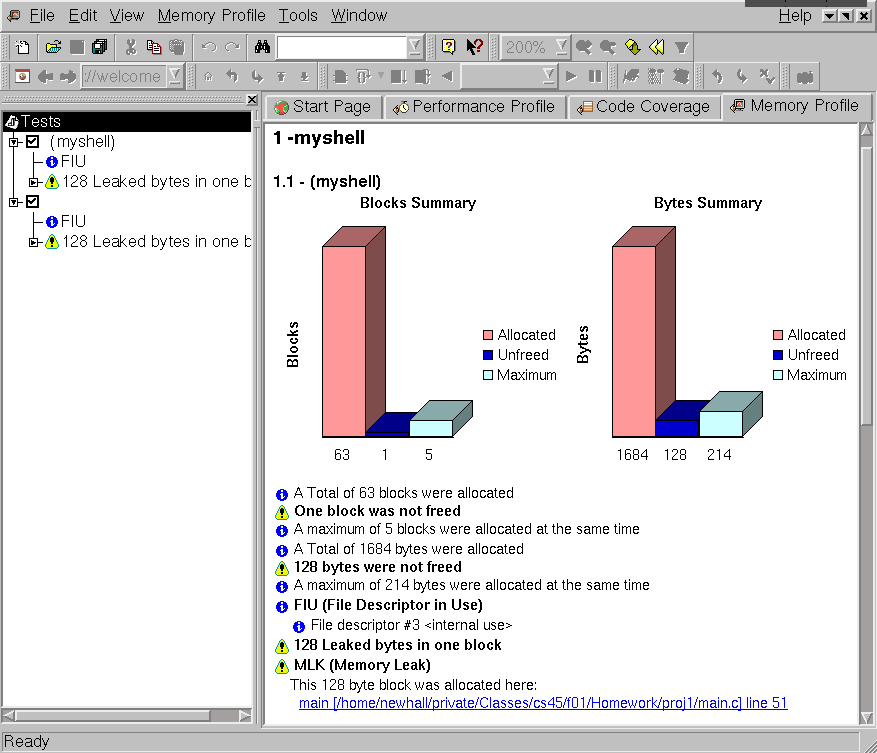Expand the first 128 Leaked bytes node
This screenshot has height=753, width=877.
[33, 182]
